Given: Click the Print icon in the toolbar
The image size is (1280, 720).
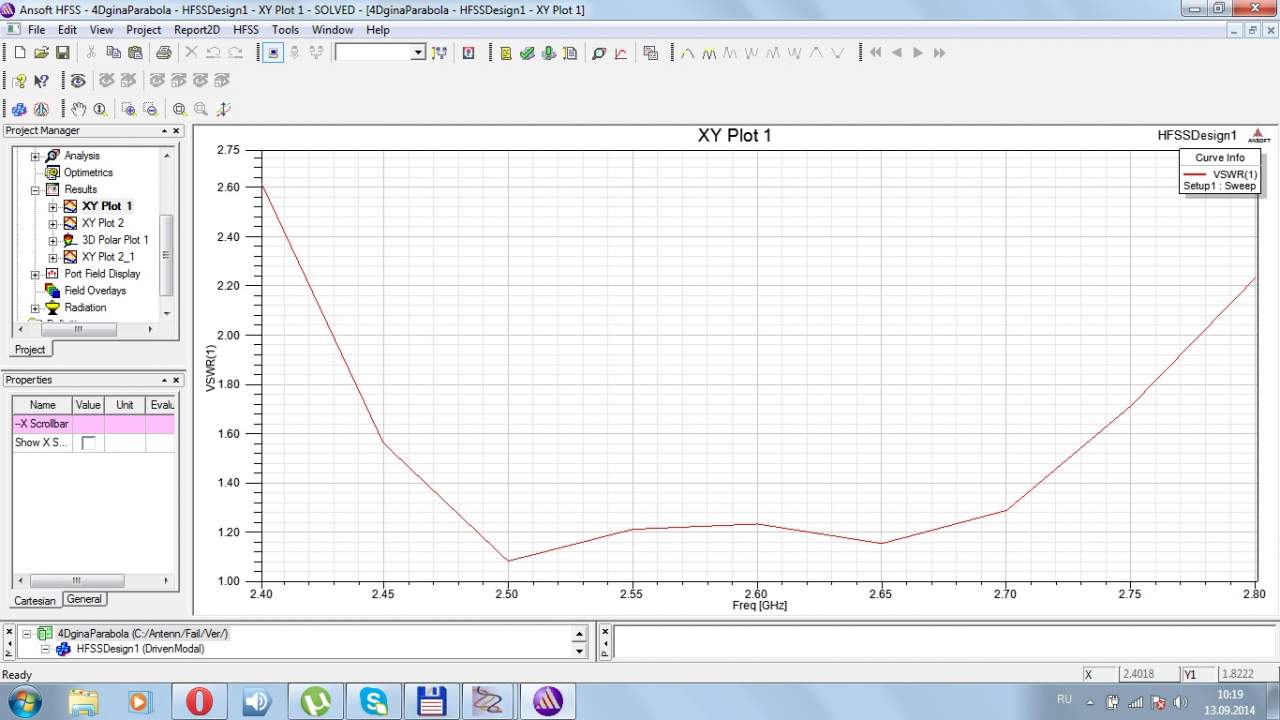Looking at the screenshot, I should pos(163,52).
